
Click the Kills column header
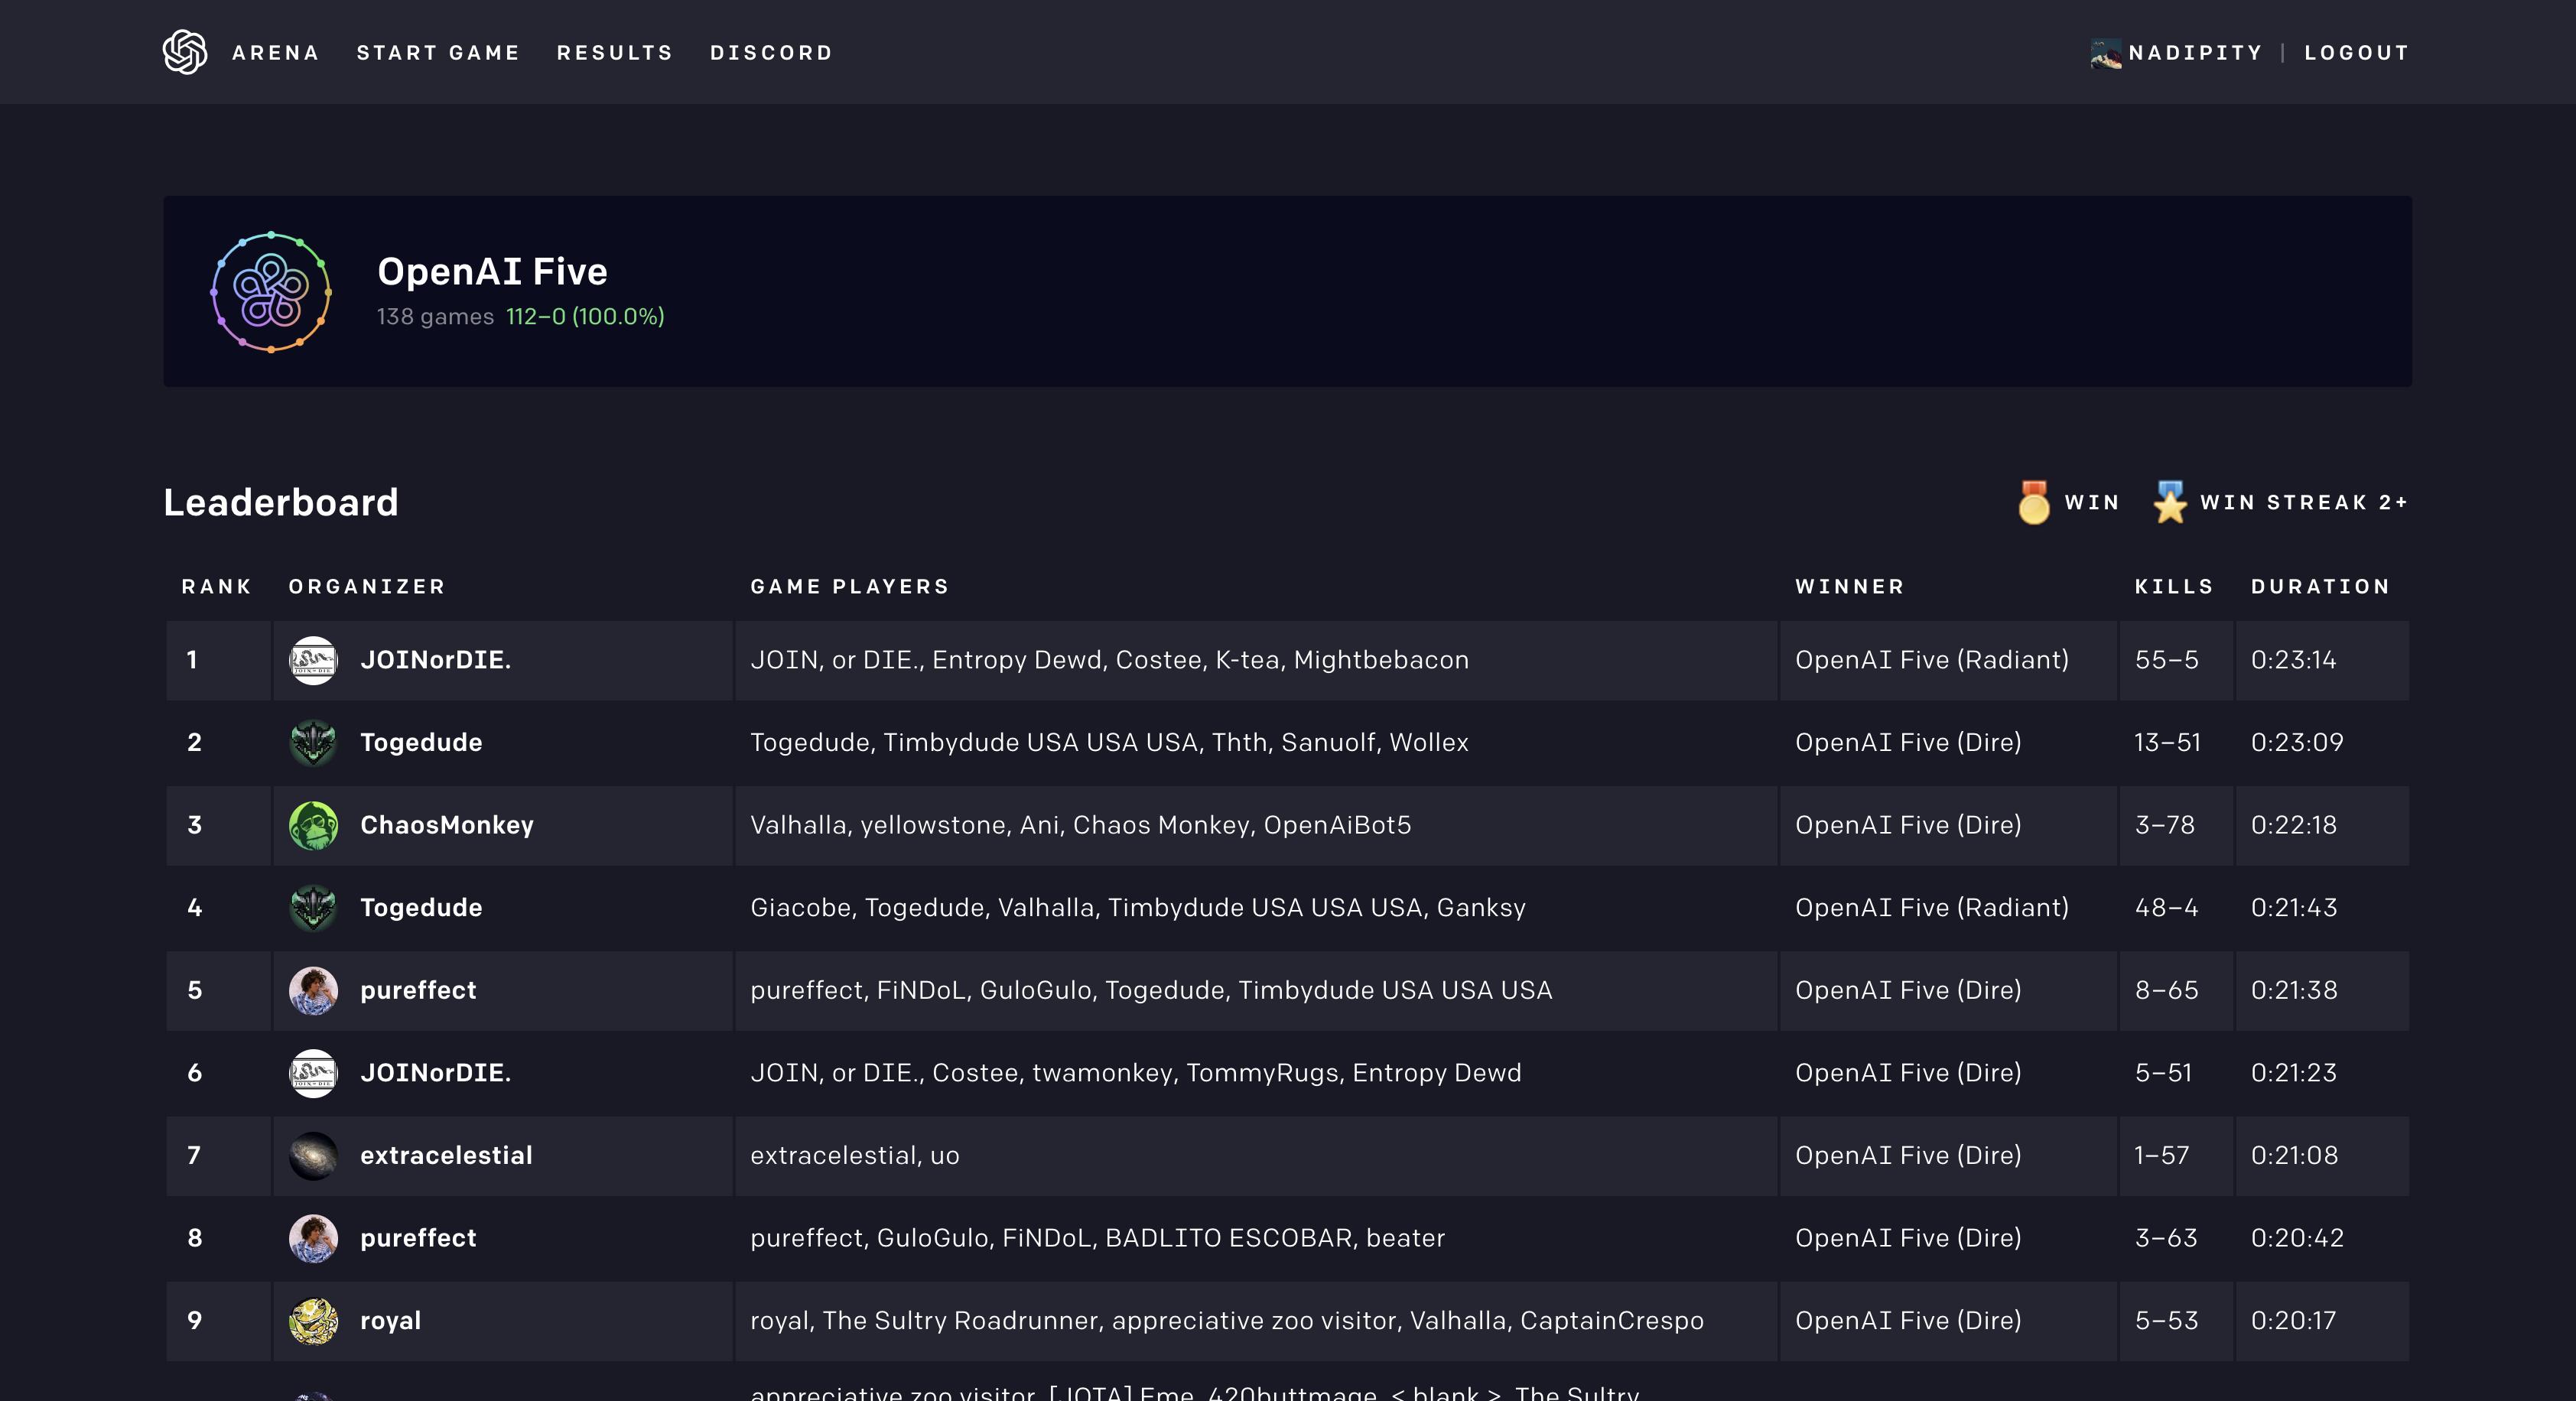point(2174,587)
